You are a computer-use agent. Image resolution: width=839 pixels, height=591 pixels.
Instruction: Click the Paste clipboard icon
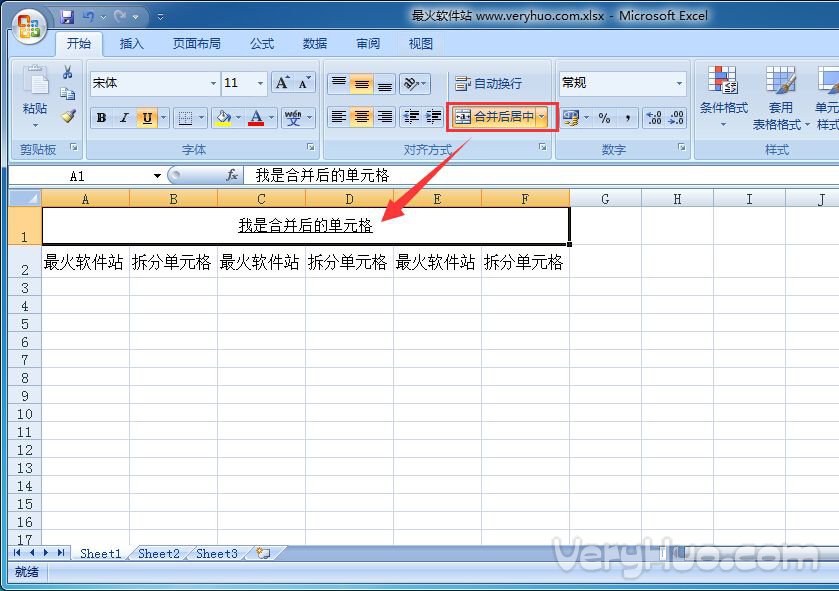pyautogui.click(x=36, y=81)
